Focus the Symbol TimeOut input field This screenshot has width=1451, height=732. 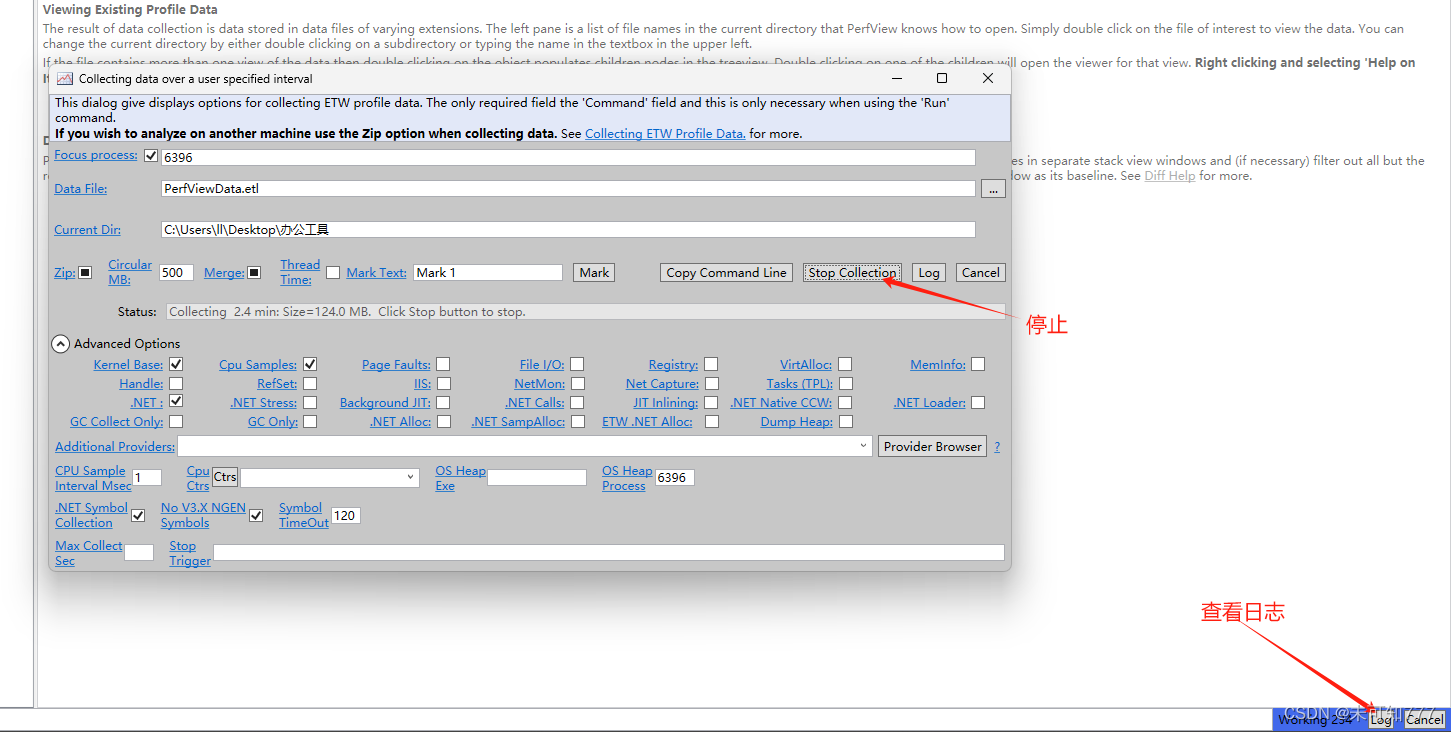point(346,515)
